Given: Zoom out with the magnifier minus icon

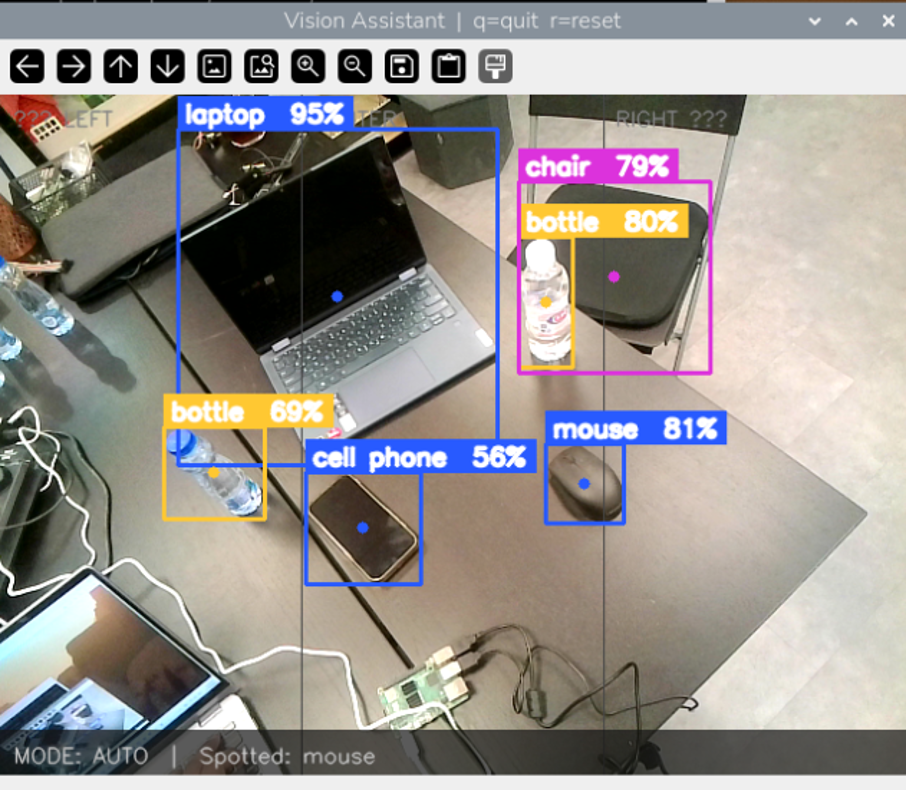Looking at the screenshot, I should pyautogui.click(x=355, y=66).
